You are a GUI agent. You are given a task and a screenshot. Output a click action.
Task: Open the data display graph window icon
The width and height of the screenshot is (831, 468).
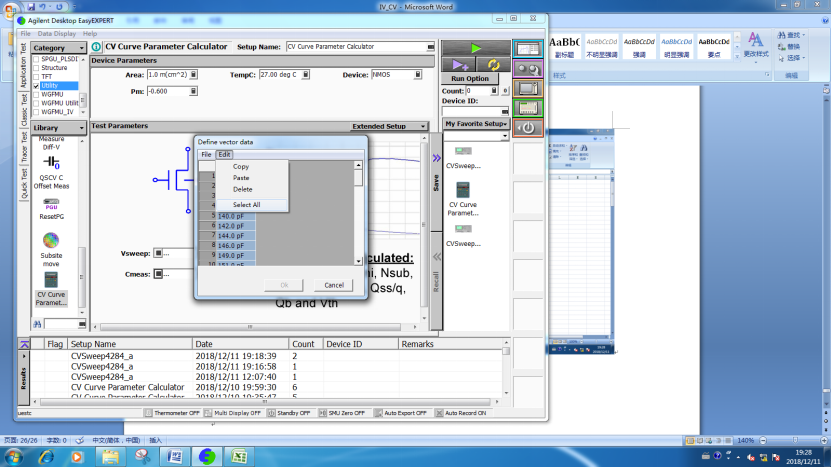pyautogui.click(x=528, y=49)
